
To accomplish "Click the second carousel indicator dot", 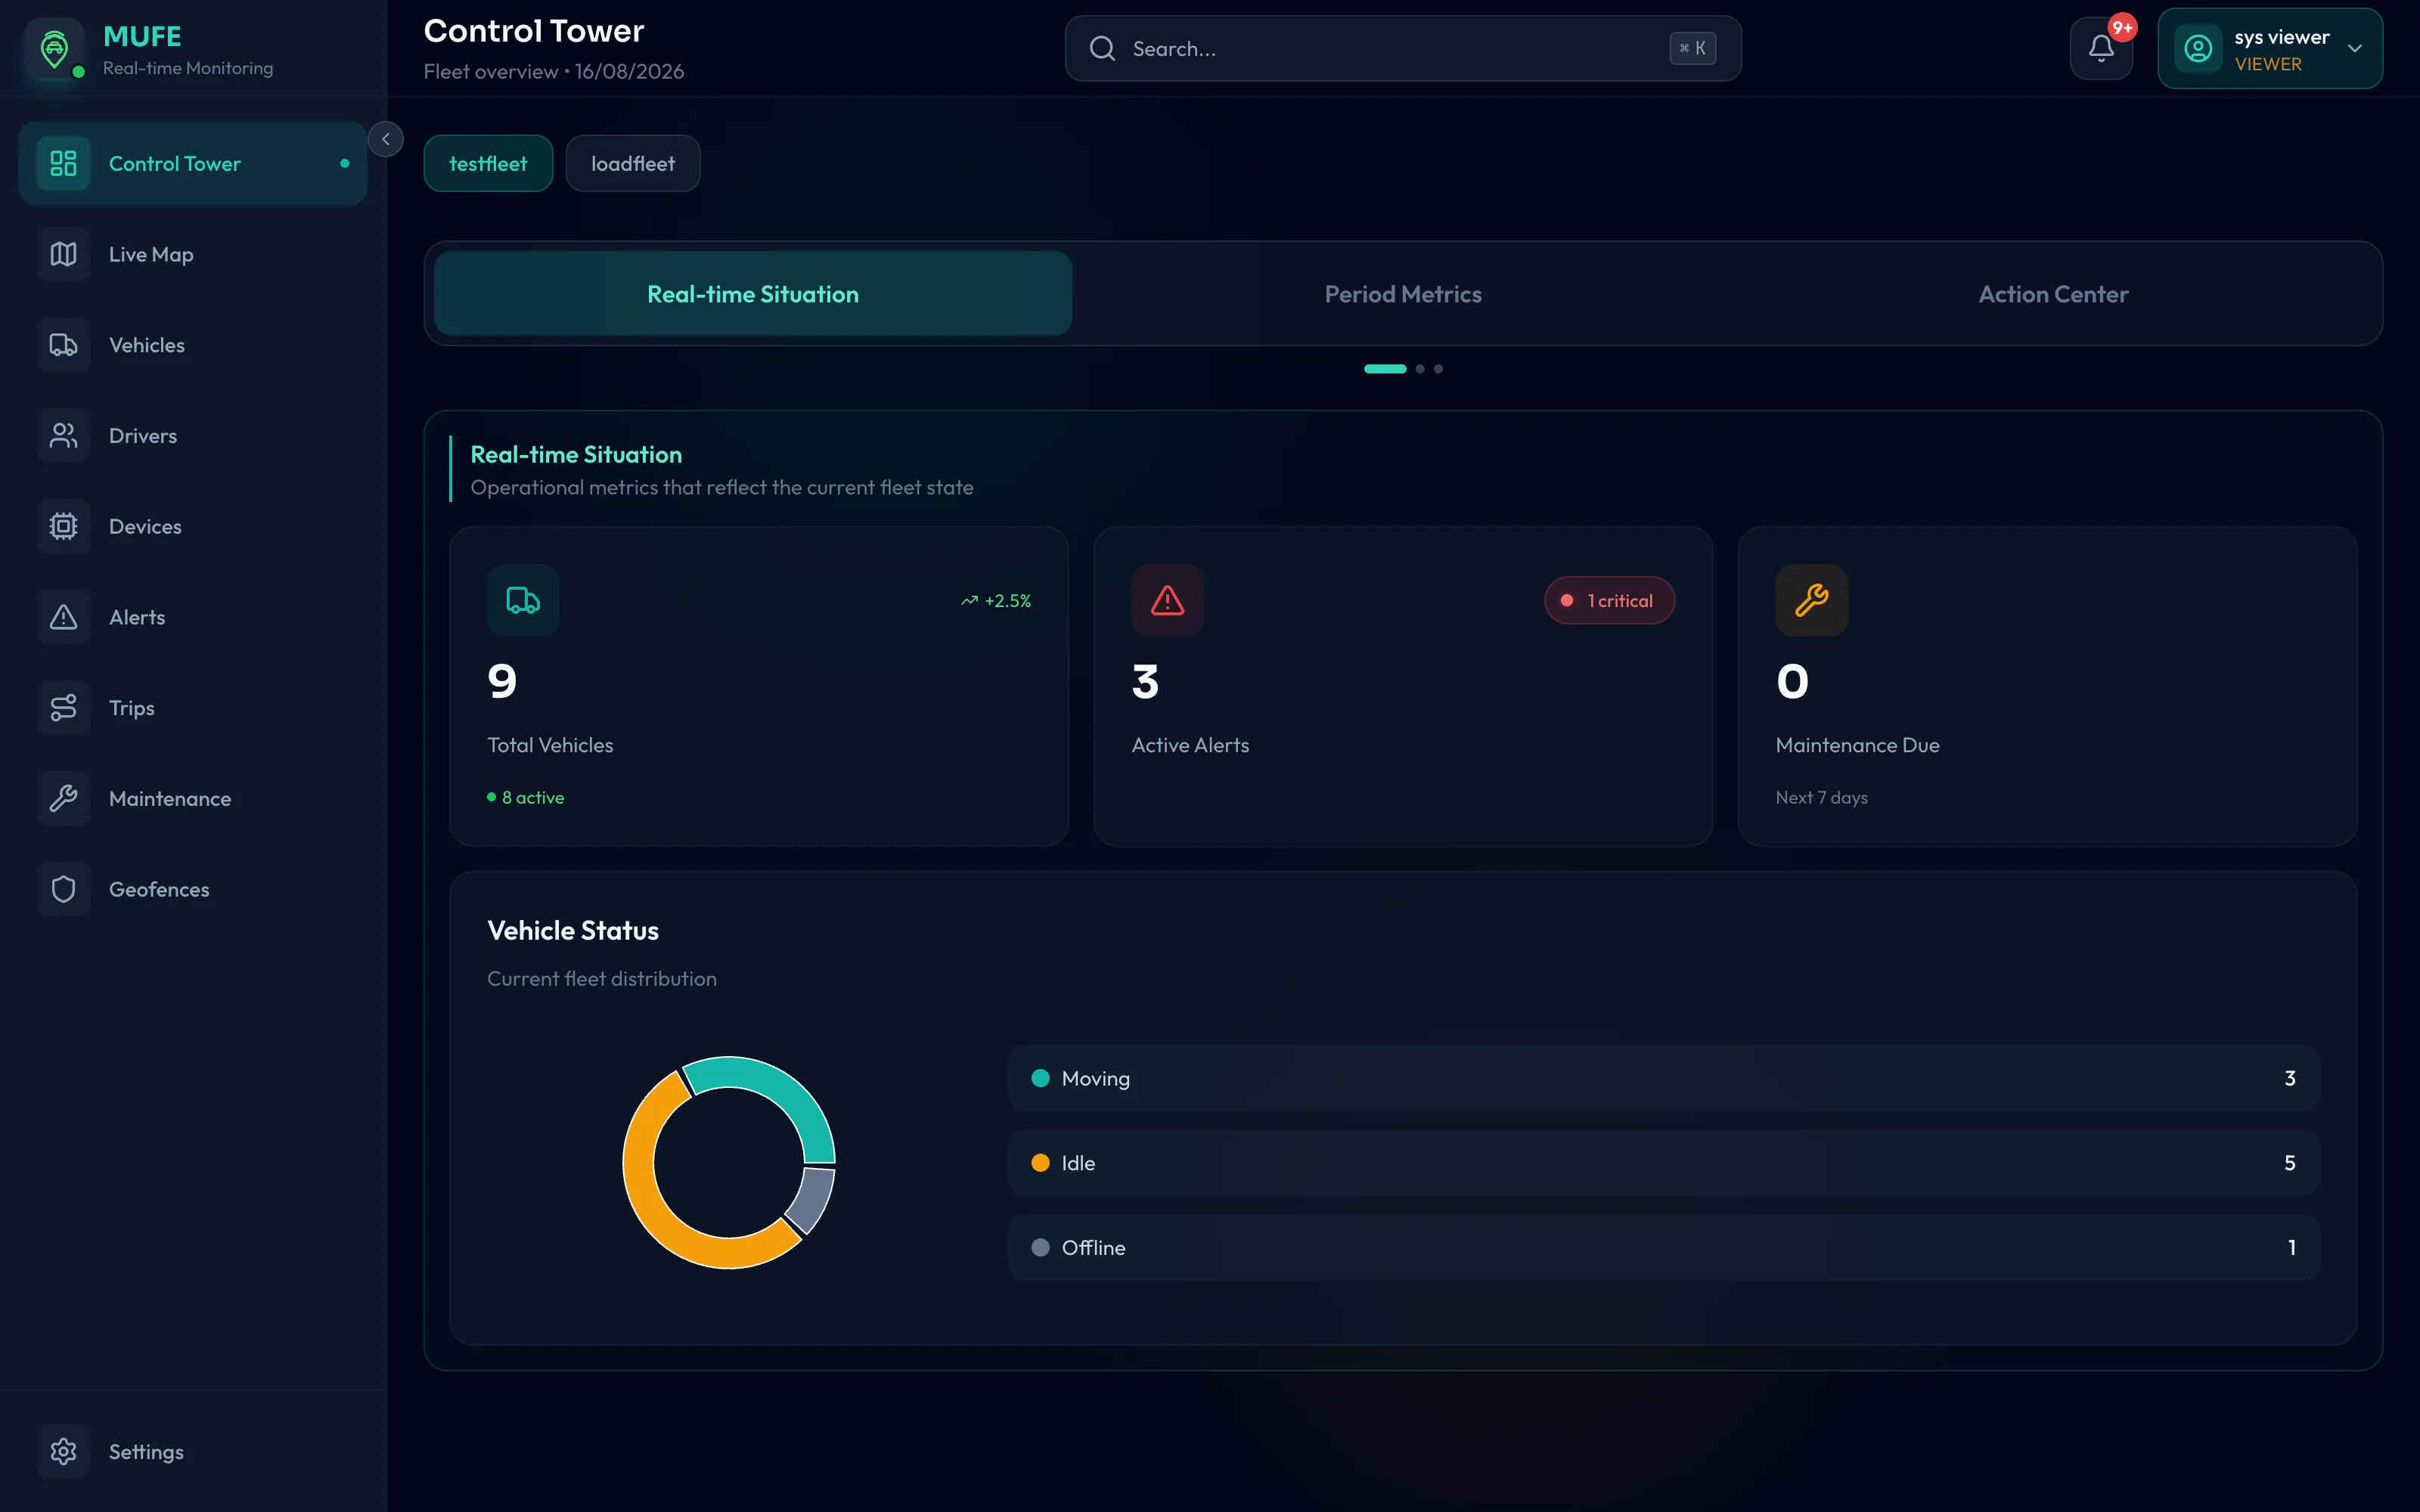I will (x=1420, y=369).
